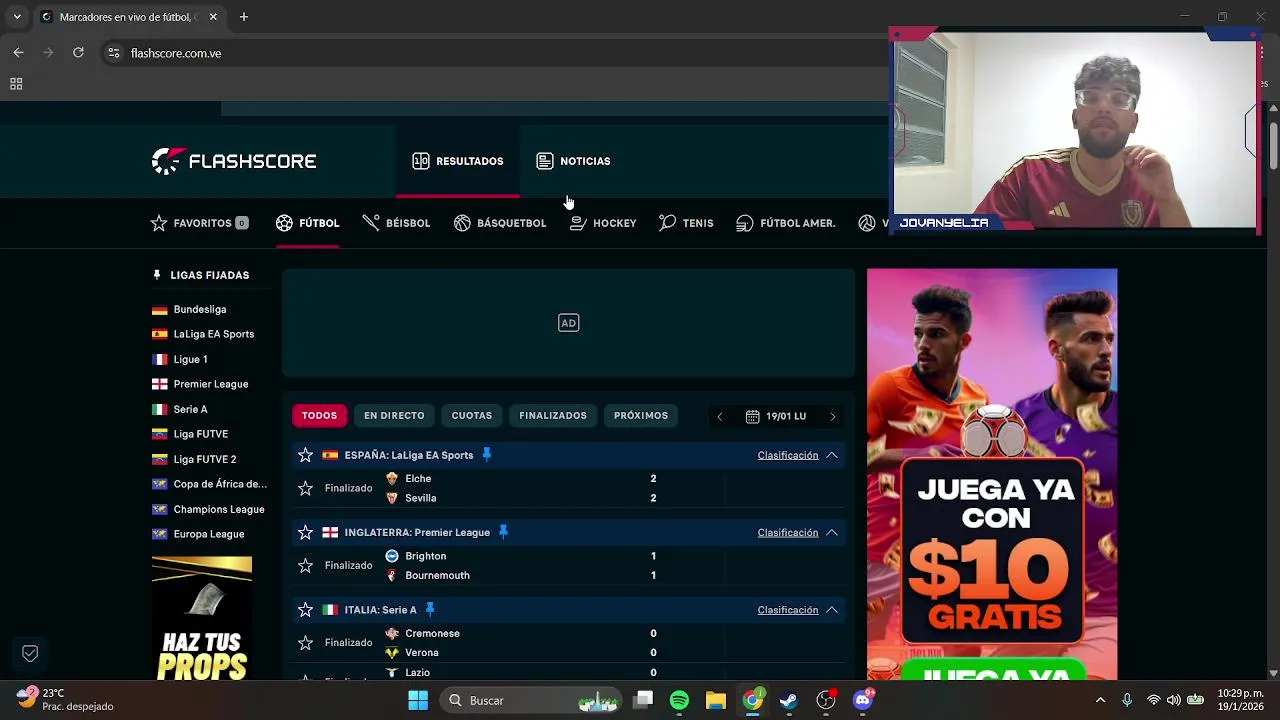1280x720 pixels.
Task: Favorite the Premier League star
Action: [x=306, y=532]
